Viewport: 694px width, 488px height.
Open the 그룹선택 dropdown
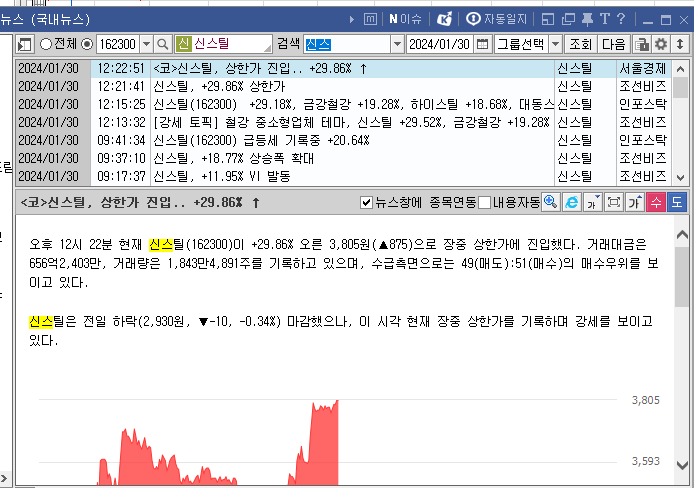pos(555,44)
